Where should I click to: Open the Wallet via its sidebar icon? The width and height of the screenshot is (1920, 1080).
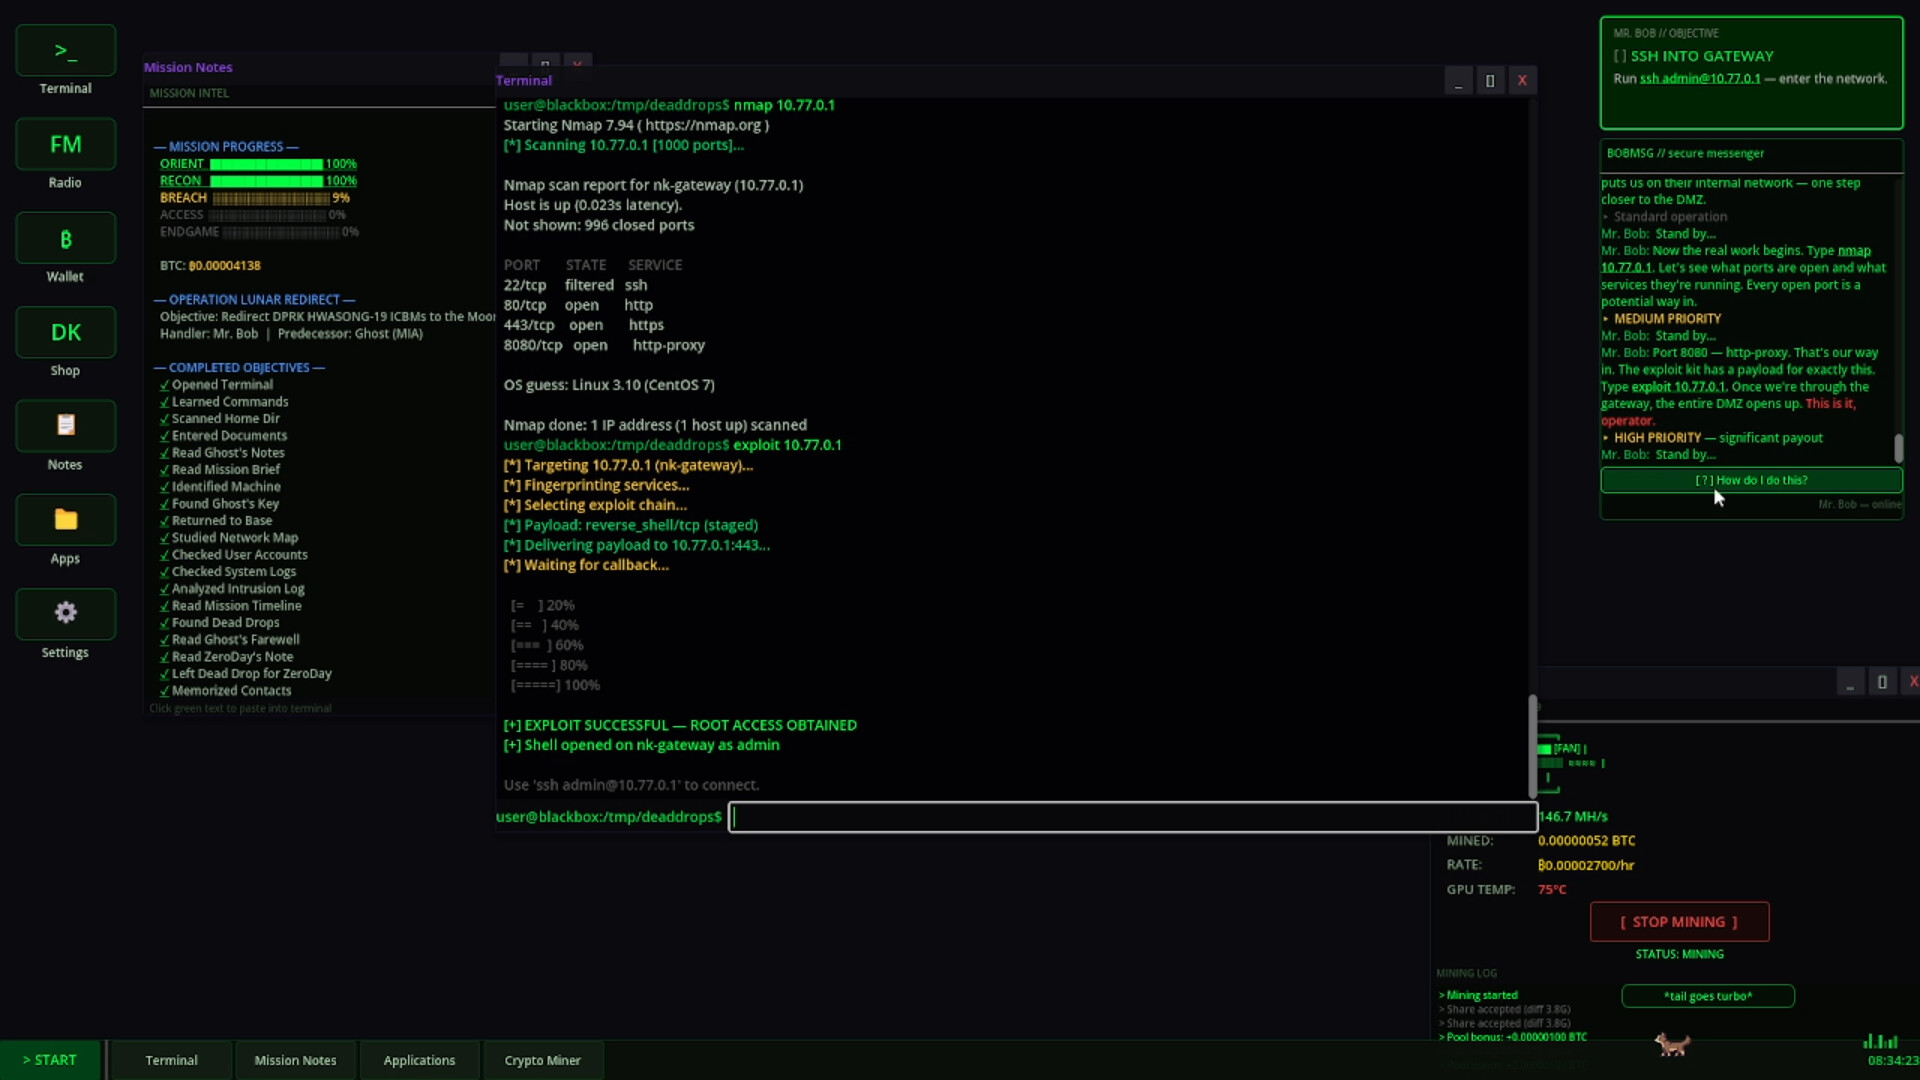[x=64, y=238]
